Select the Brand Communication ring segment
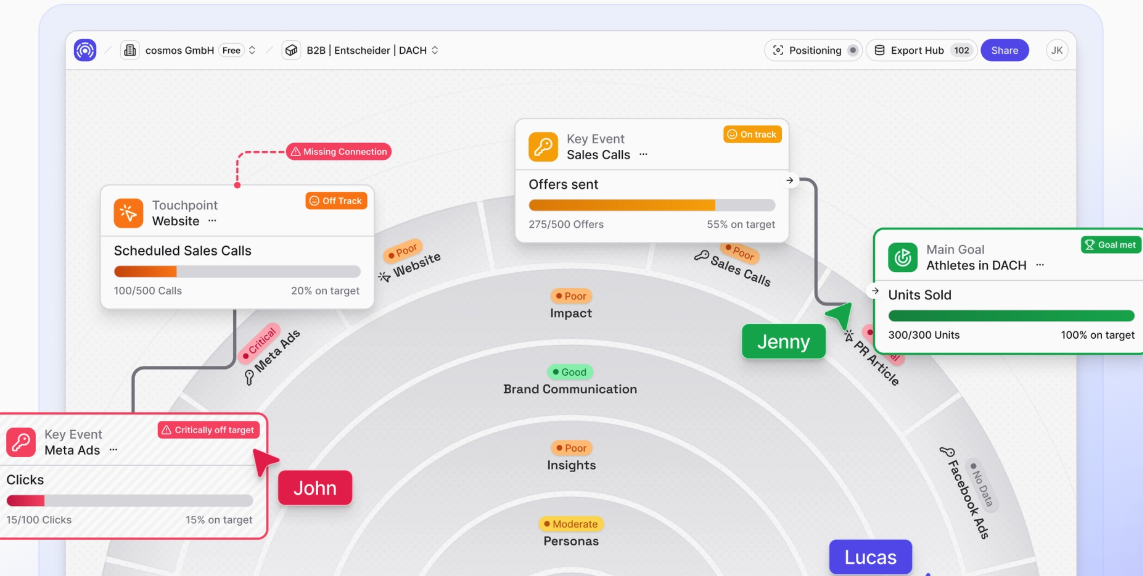Image resolution: width=1143 pixels, height=576 pixels. click(570, 389)
